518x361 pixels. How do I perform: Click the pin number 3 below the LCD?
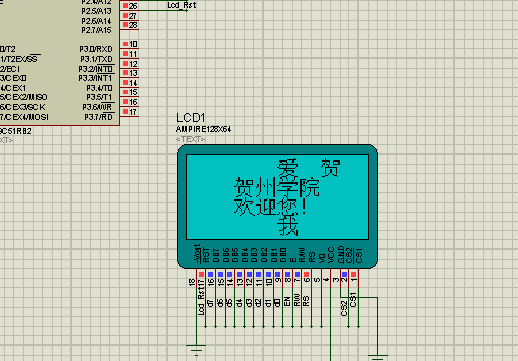click(x=336, y=280)
